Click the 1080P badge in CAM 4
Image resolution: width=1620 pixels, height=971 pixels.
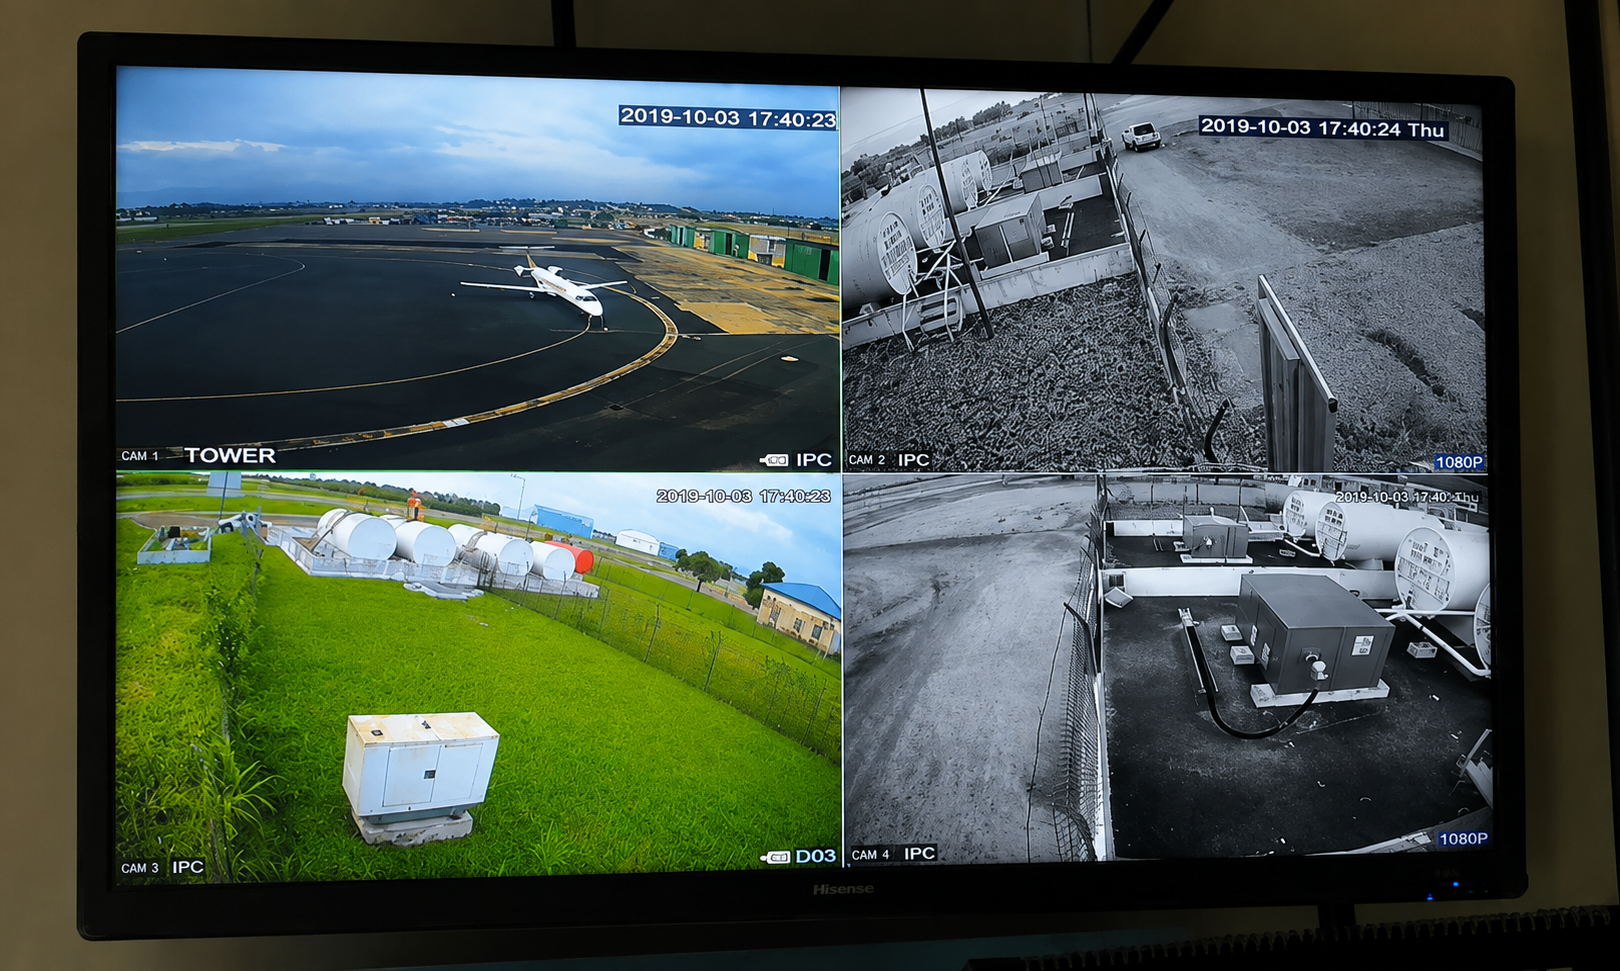(1463, 838)
